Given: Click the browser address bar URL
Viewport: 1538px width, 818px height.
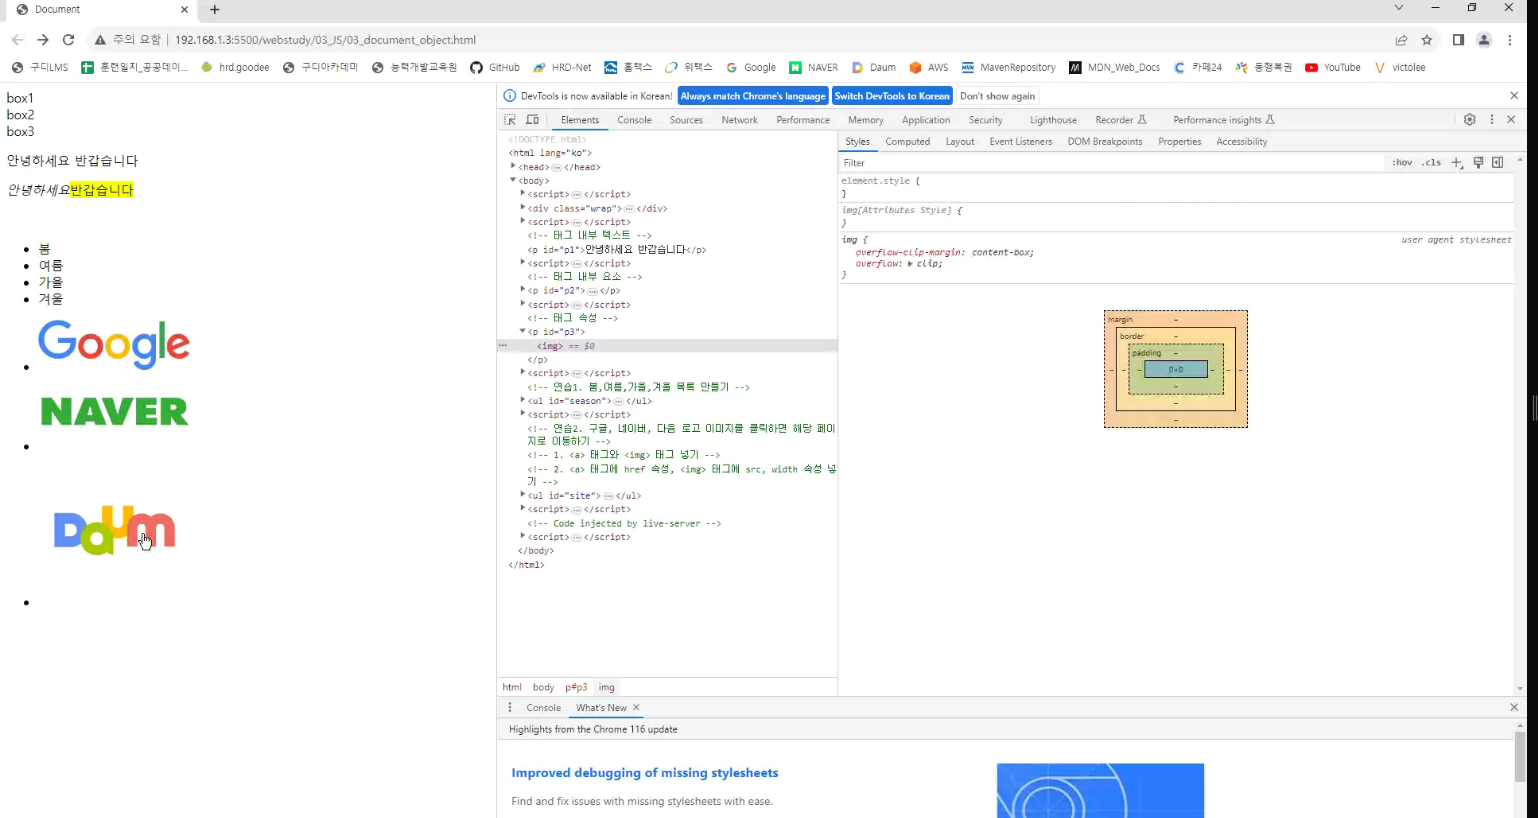Looking at the screenshot, I should click(325, 40).
